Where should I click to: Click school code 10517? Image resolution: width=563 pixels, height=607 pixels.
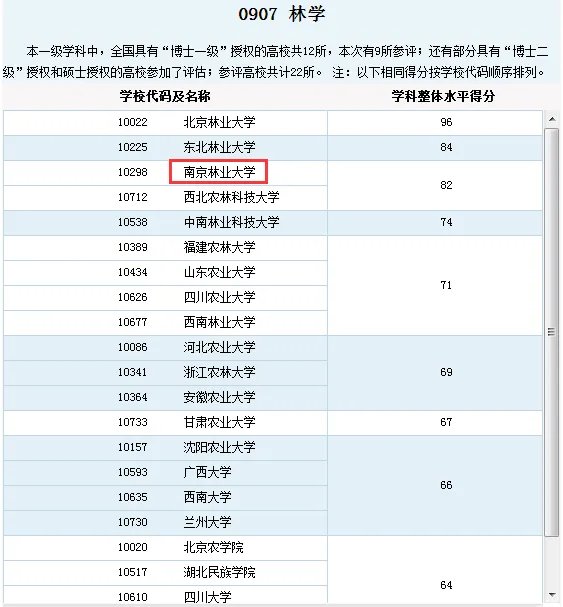click(x=133, y=572)
